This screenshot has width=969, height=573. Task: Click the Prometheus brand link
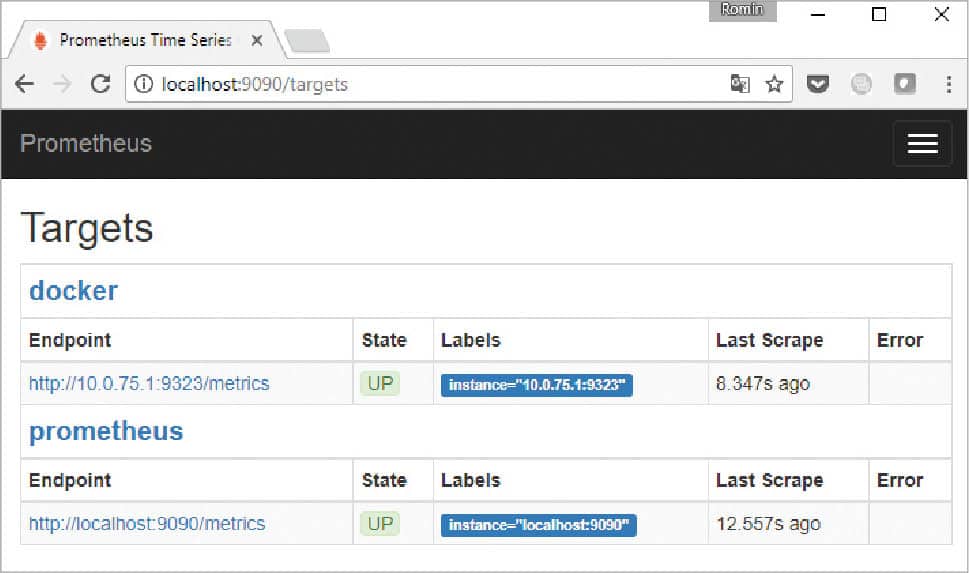(x=86, y=143)
